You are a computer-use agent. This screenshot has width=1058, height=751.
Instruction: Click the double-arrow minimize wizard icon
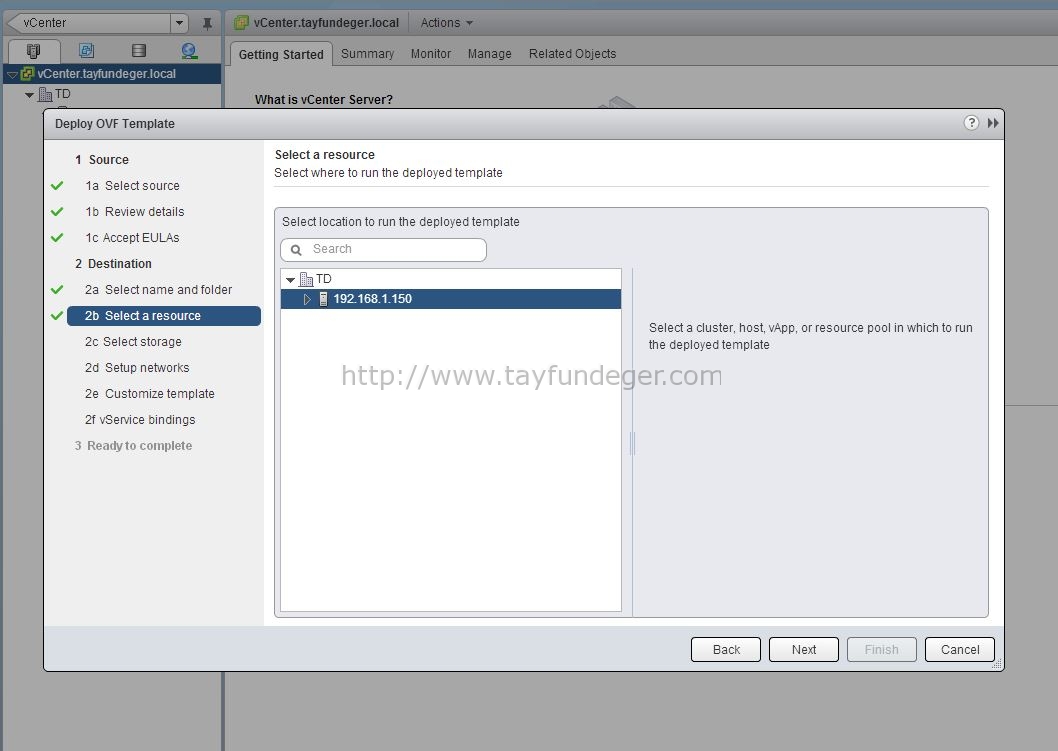coord(993,123)
